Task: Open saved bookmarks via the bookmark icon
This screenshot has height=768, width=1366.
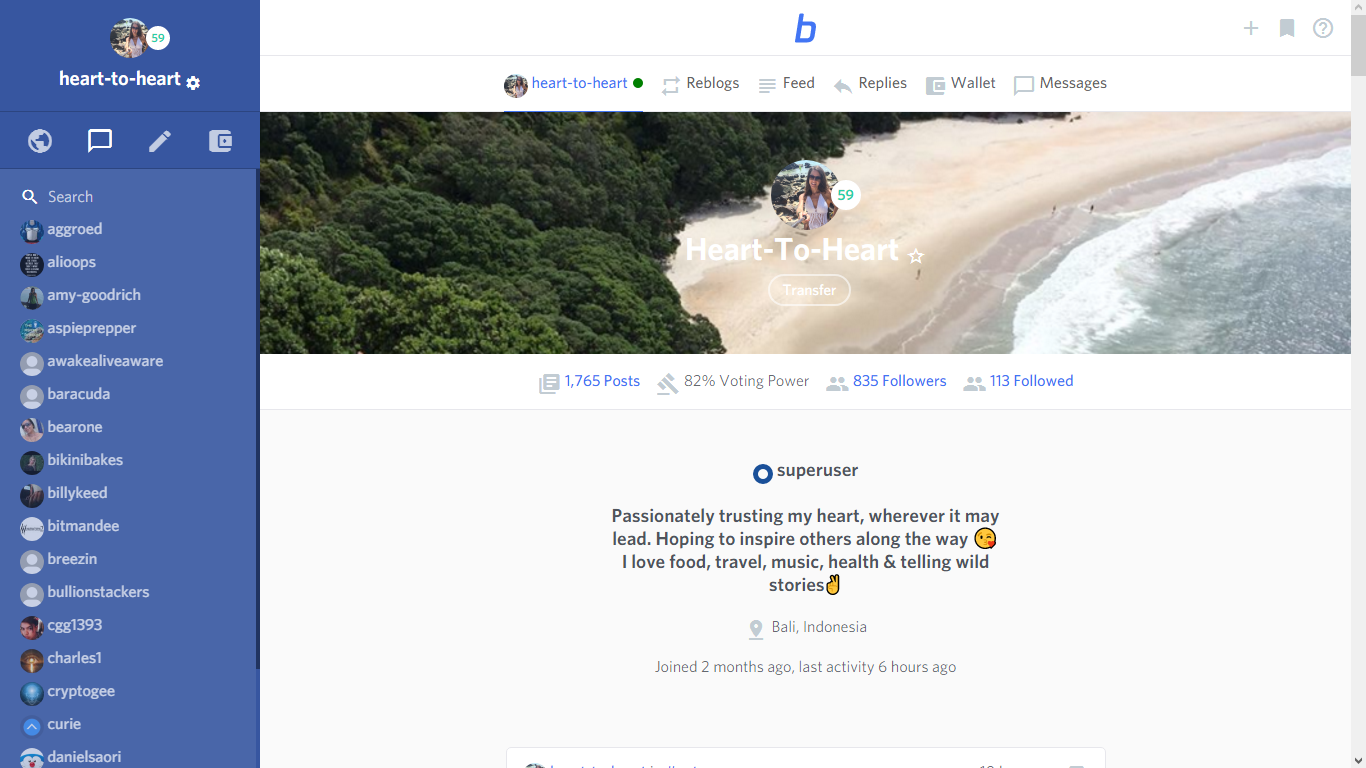Action: click(x=1287, y=28)
